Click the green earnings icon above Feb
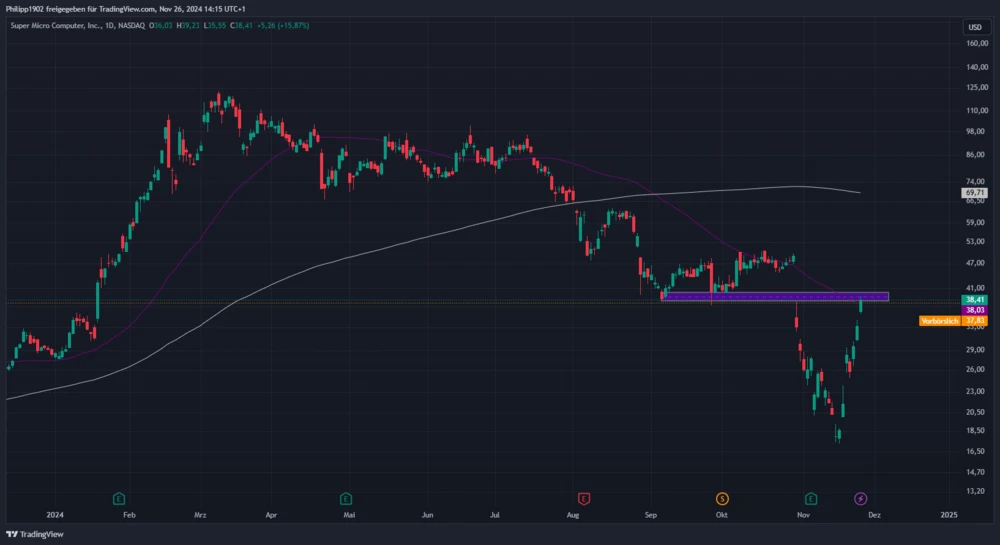 [x=119, y=498]
